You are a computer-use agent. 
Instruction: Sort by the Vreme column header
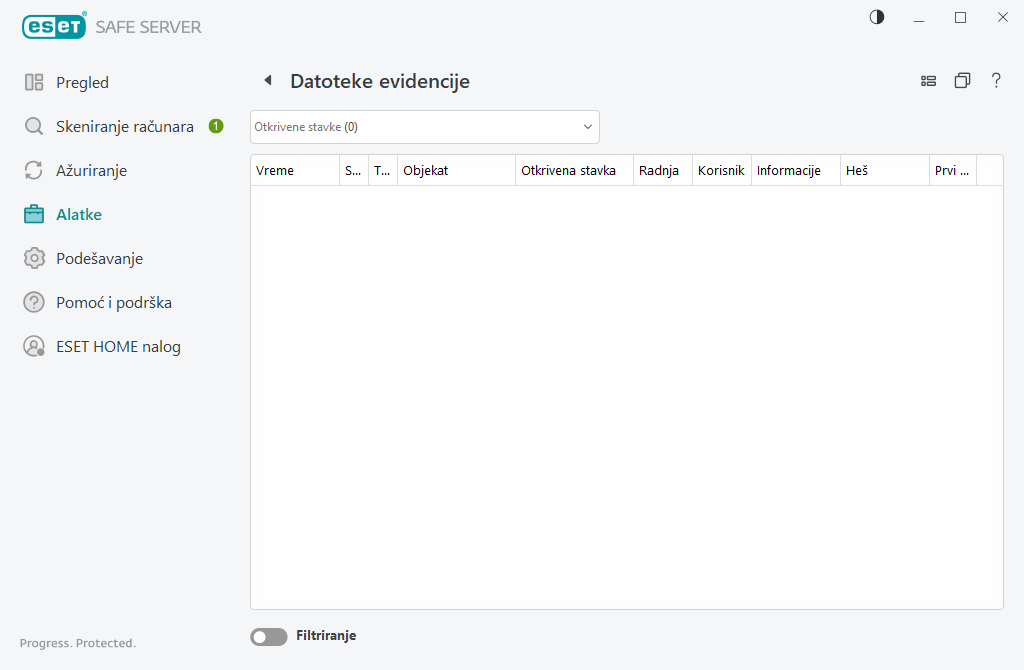tap(294, 171)
